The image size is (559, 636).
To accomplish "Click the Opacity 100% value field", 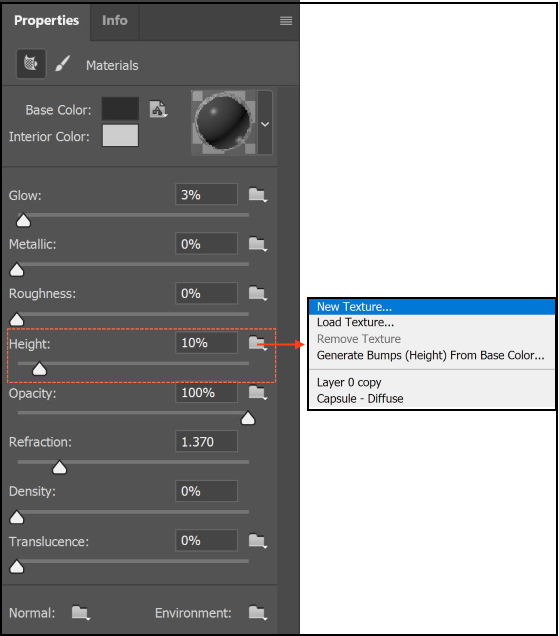I will (206, 392).
